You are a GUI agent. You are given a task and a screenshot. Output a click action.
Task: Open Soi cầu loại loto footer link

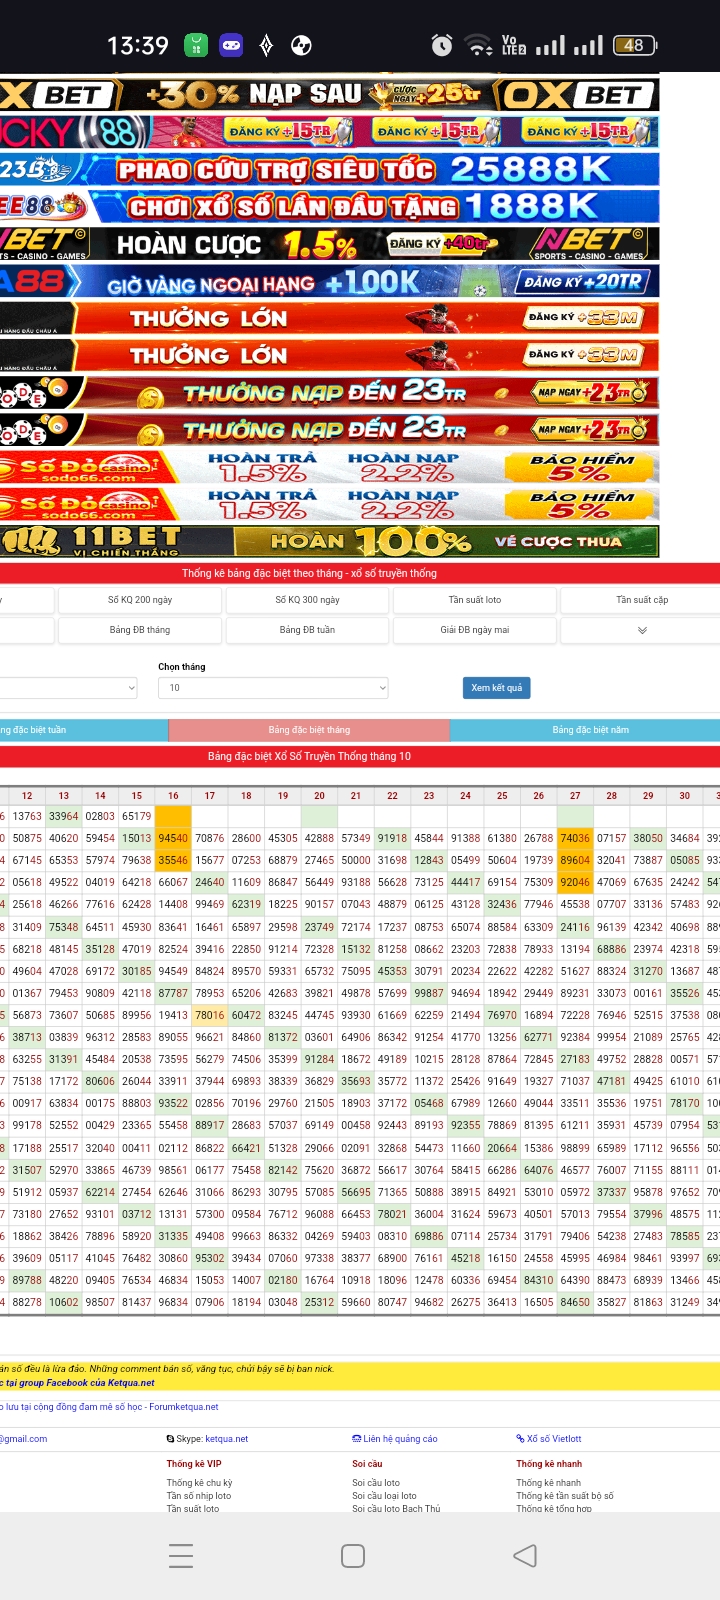(x=384, y=1496)
